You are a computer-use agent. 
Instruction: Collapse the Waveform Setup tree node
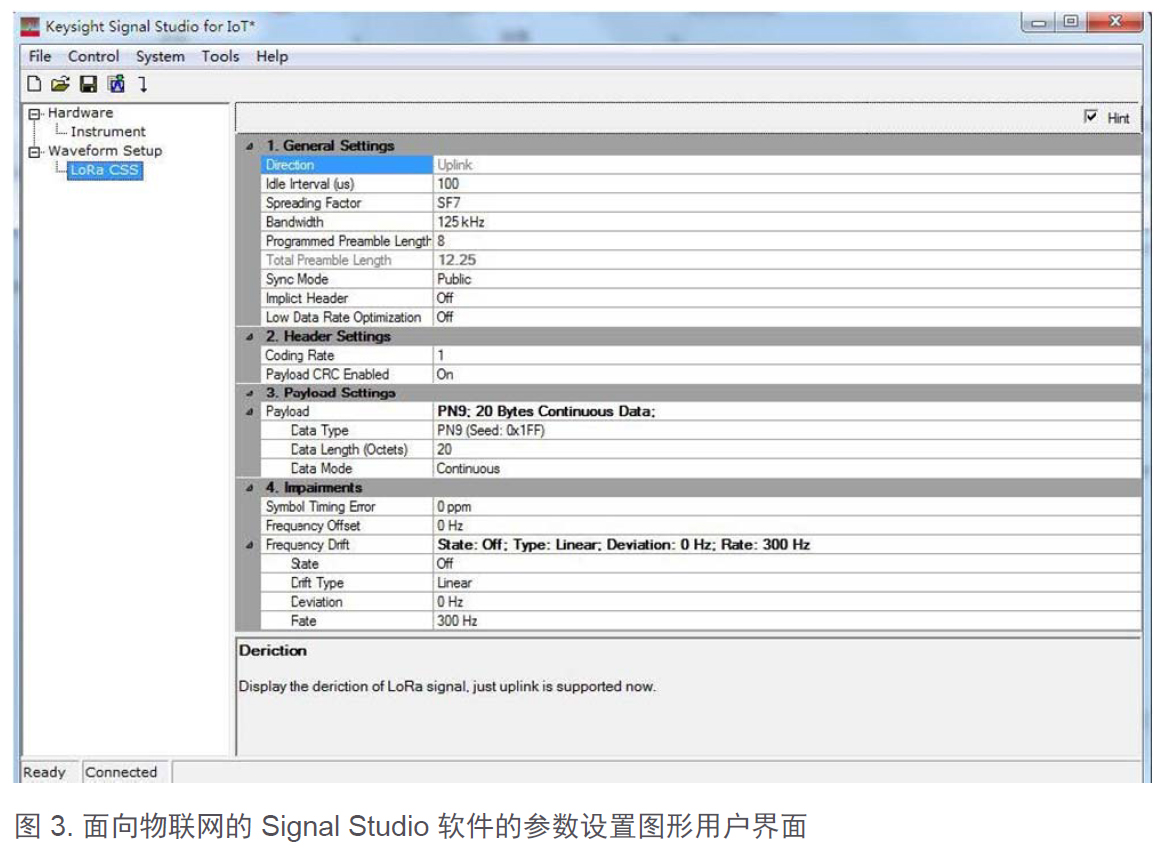coord(36,151)
